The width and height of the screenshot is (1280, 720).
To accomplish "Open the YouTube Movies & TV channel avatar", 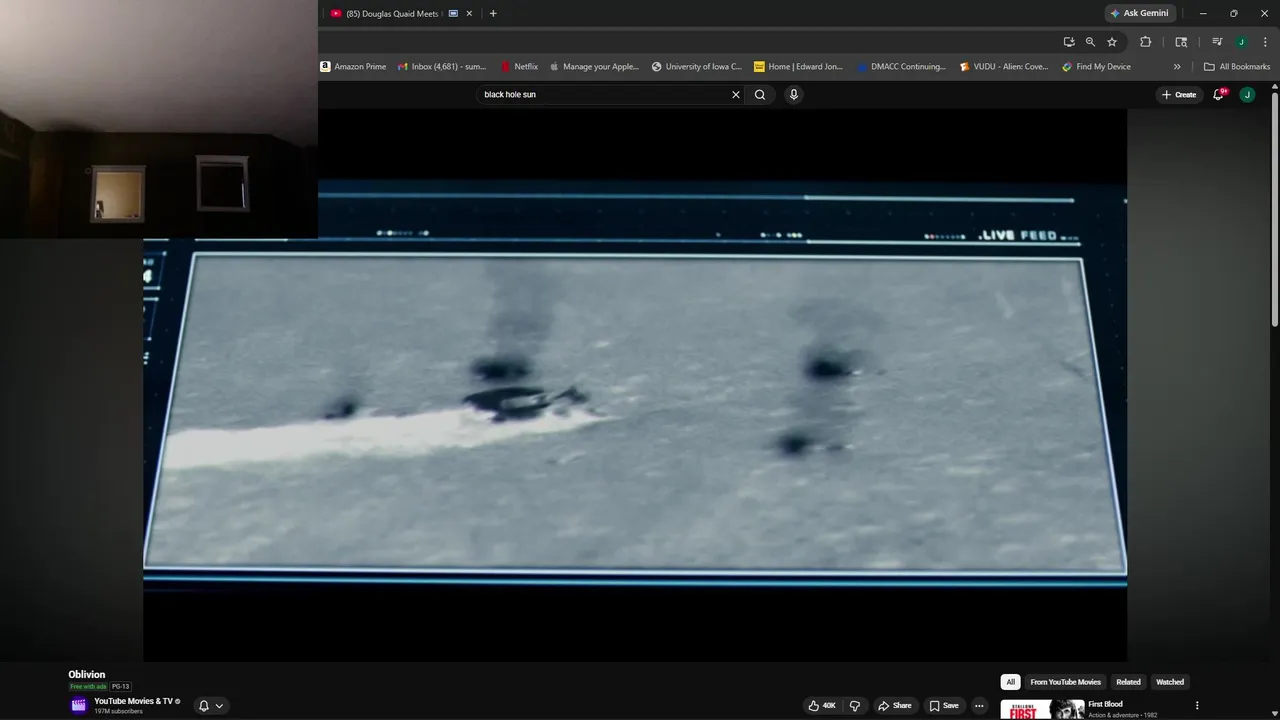I will coord(79,705).
